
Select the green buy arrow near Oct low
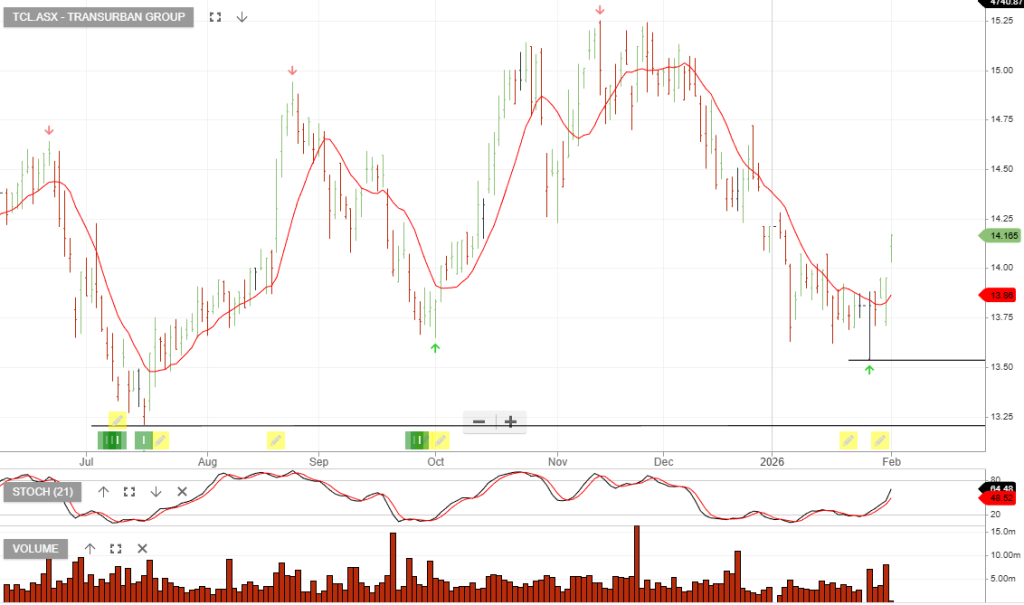[x=435, y=347]
